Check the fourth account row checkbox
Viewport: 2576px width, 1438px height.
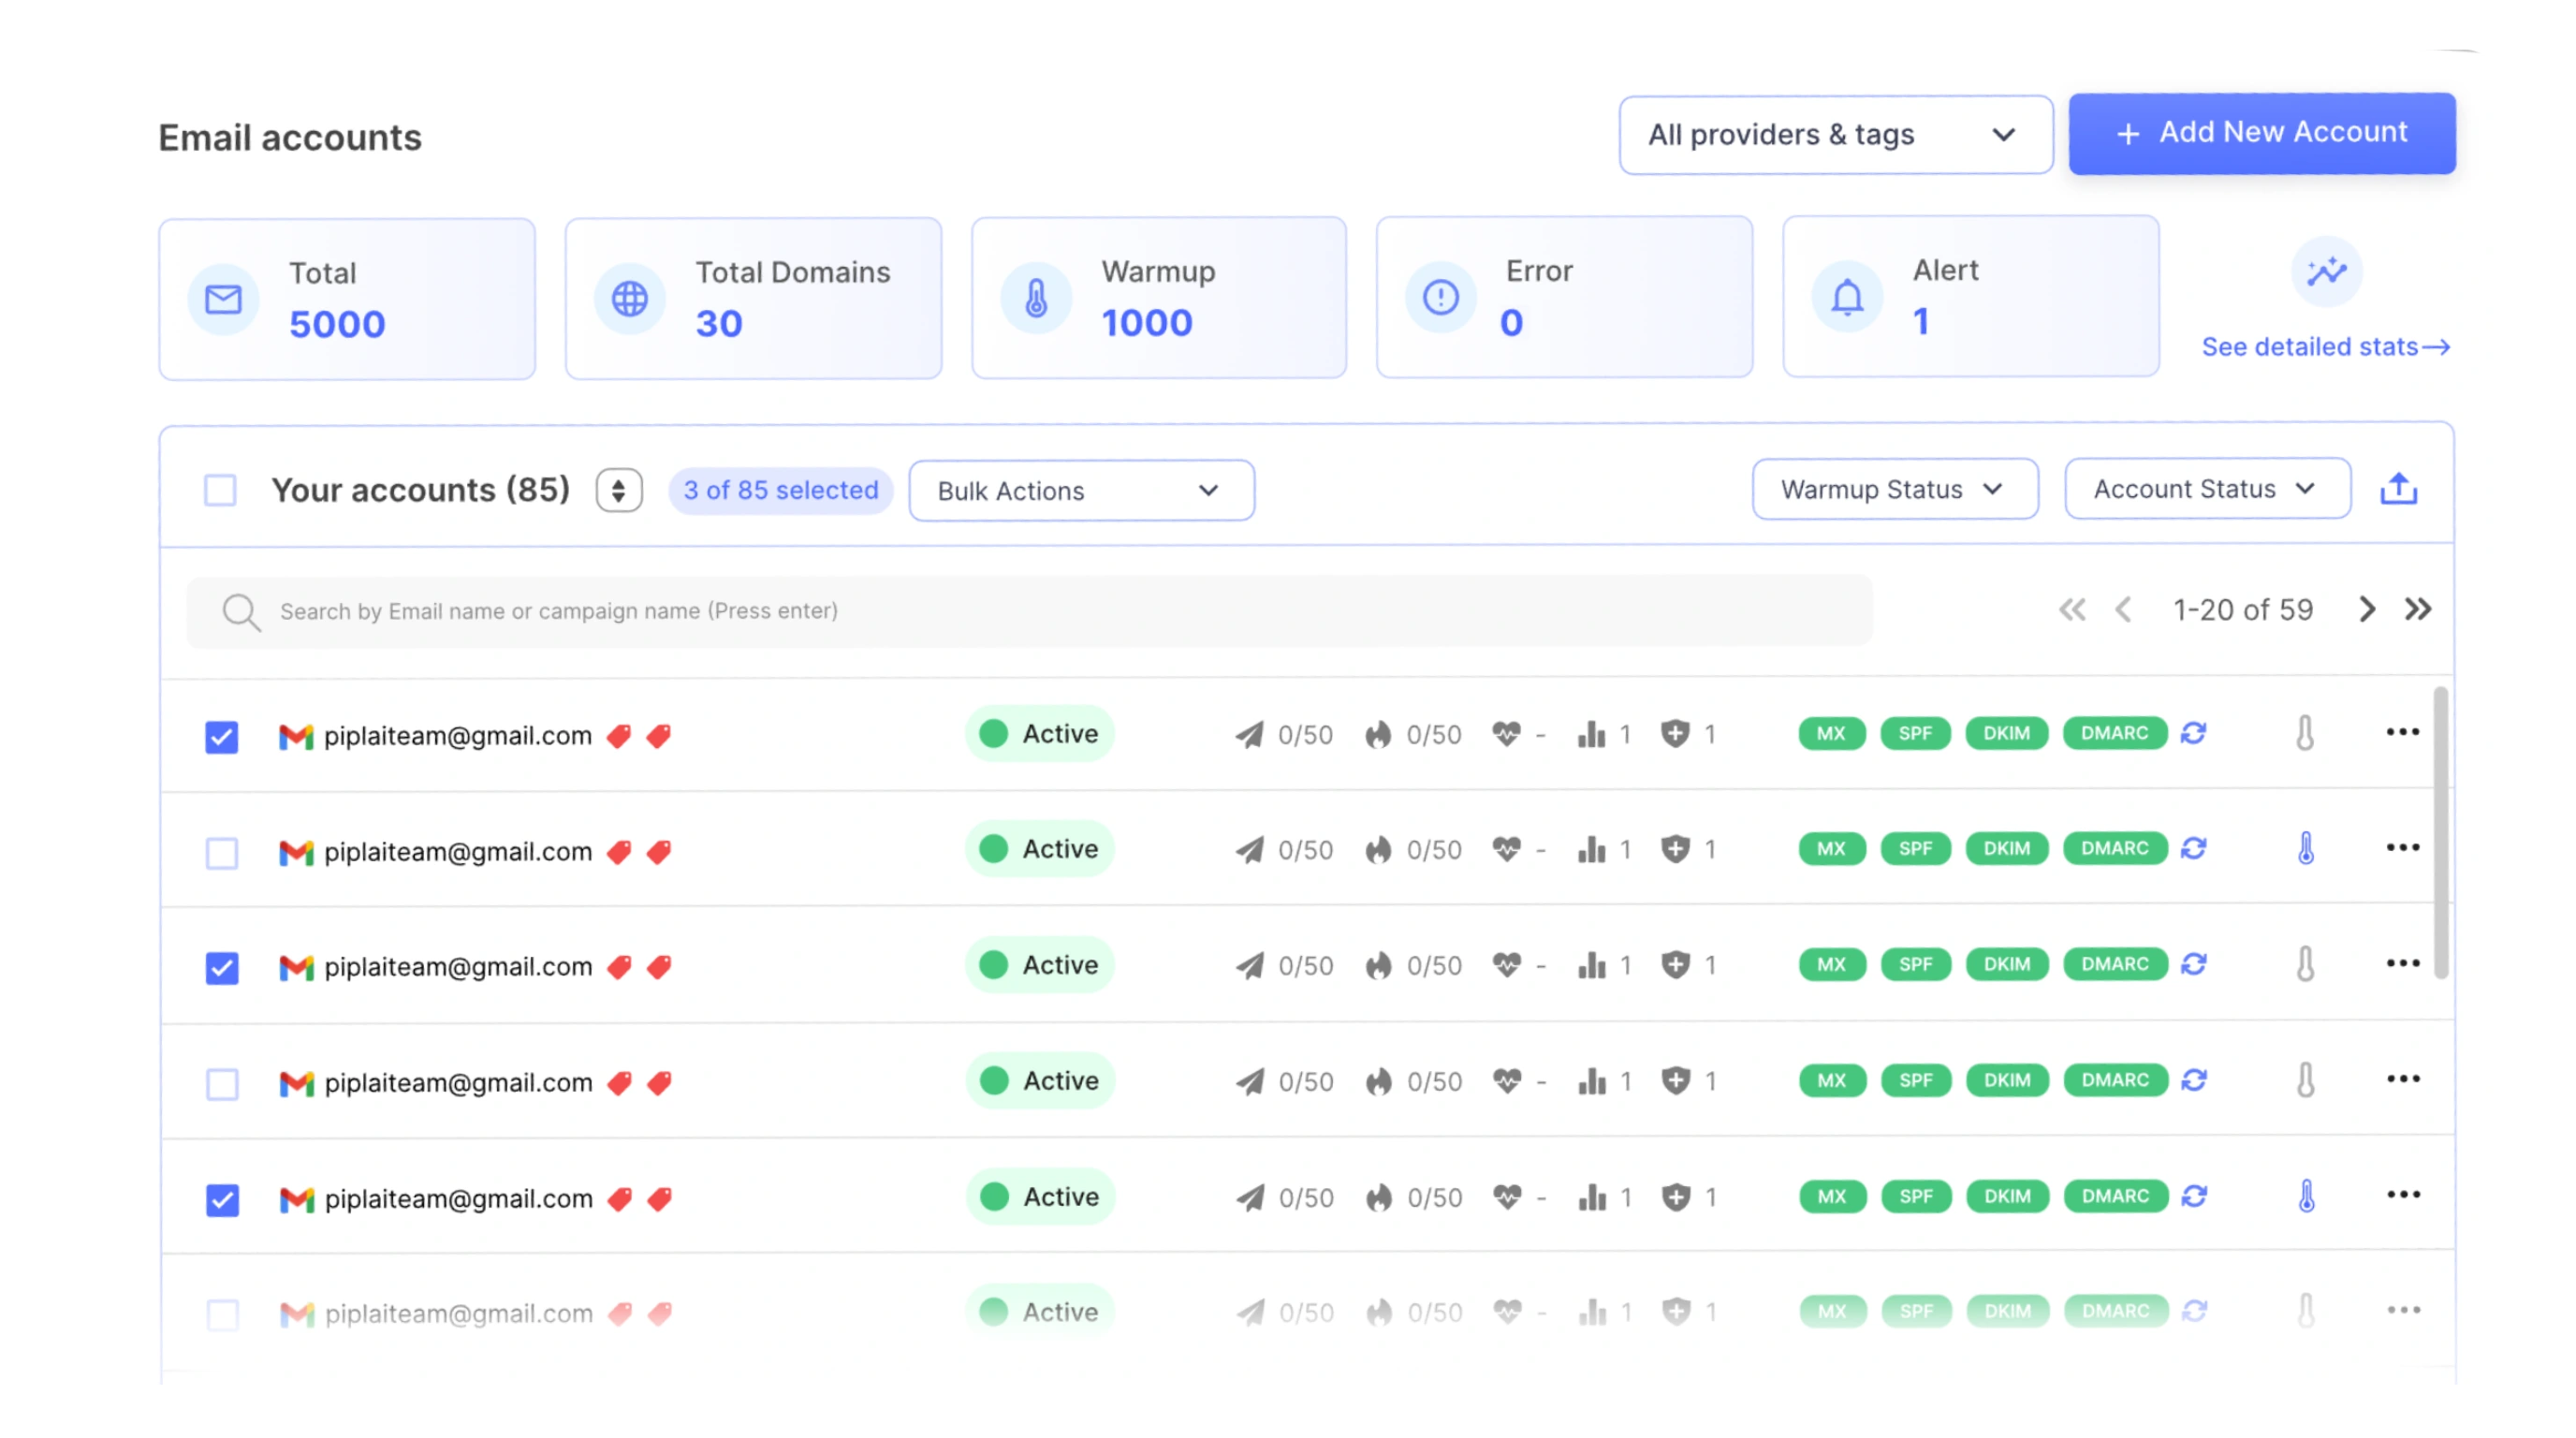tap(222, 1084)
